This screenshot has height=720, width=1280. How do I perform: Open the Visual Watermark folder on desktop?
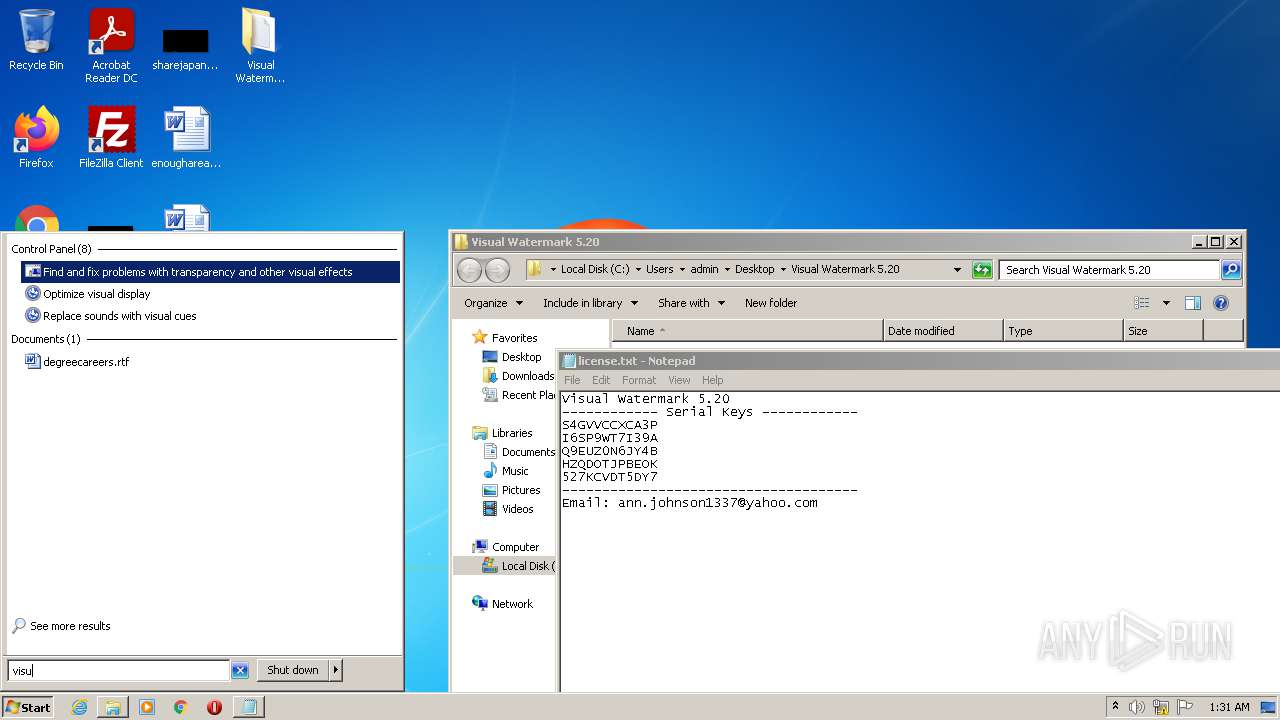pos(260,46)
